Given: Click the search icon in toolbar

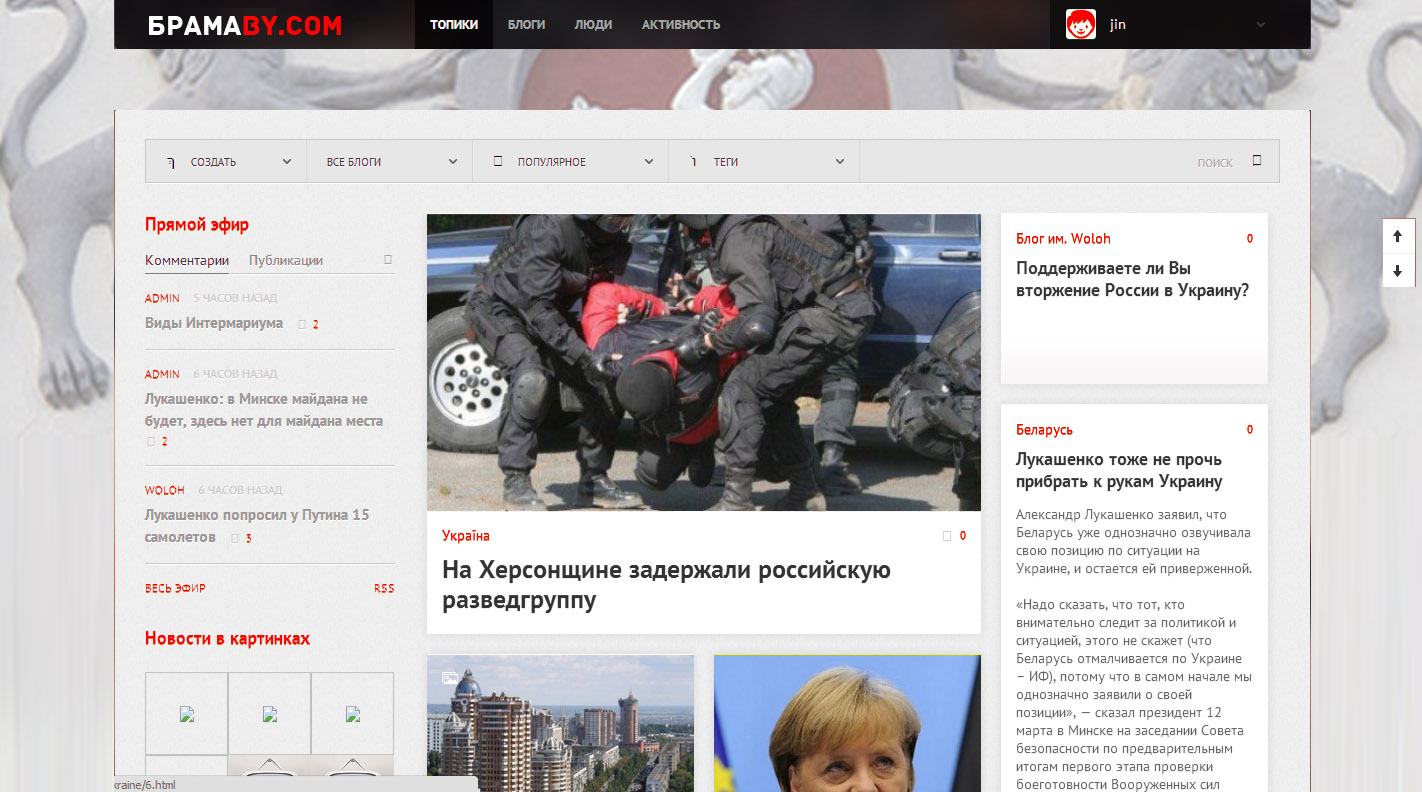Looking at the screenshot, I should 1257,161.
